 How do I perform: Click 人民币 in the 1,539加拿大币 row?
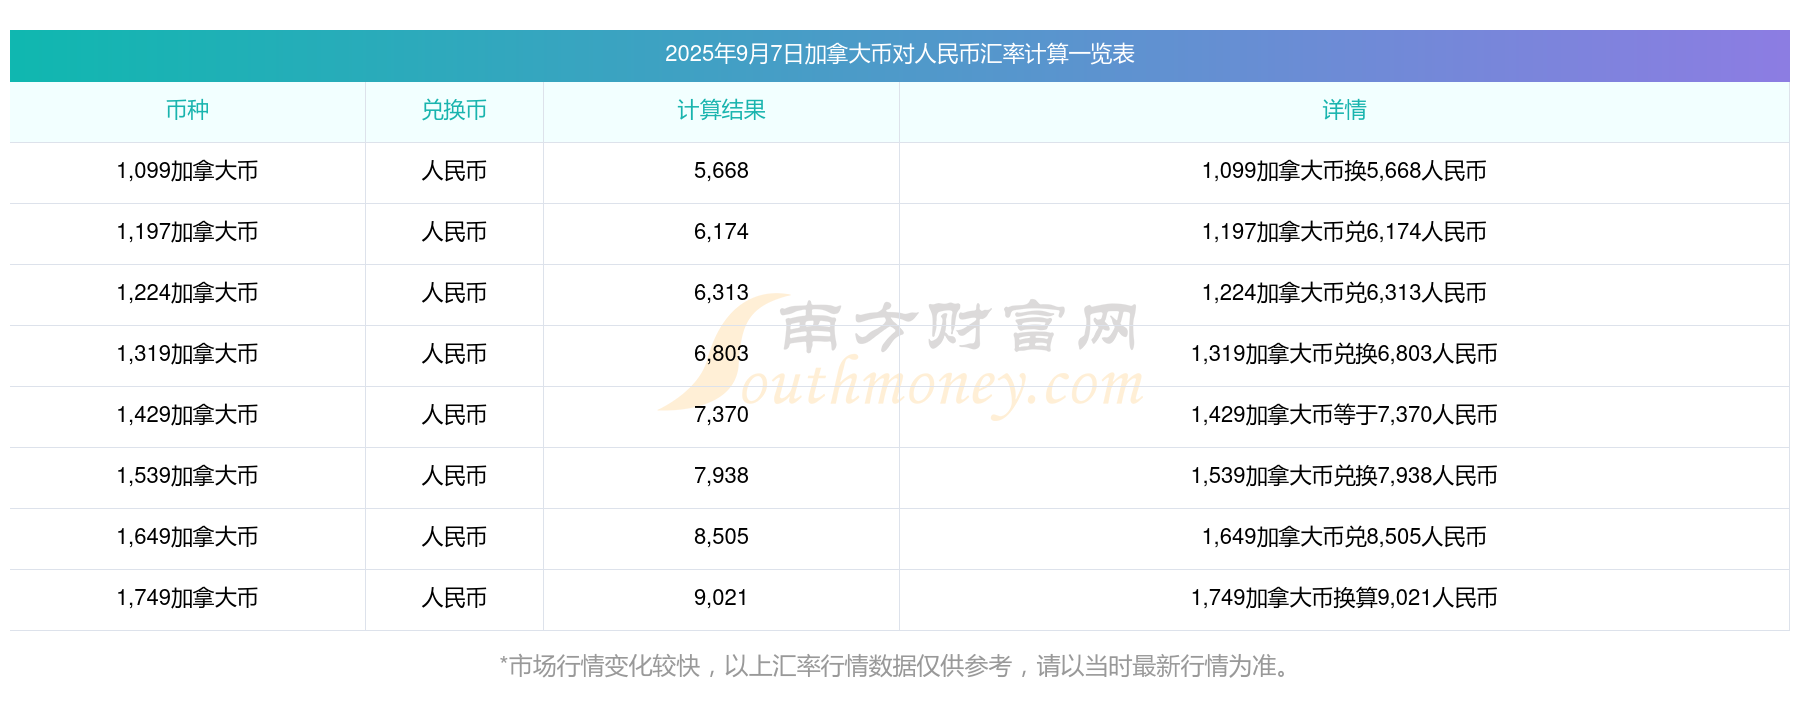pos(454,476)
